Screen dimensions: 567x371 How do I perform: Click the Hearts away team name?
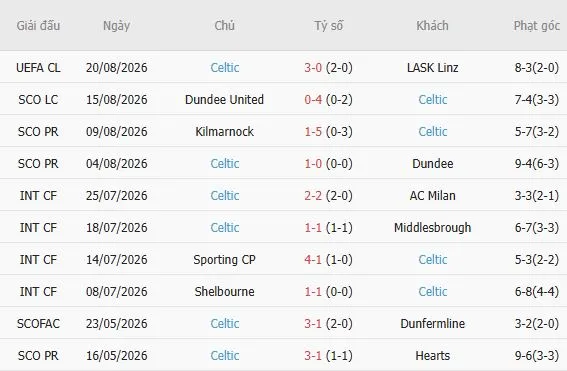pyautogui.click(x=432, y=355)
